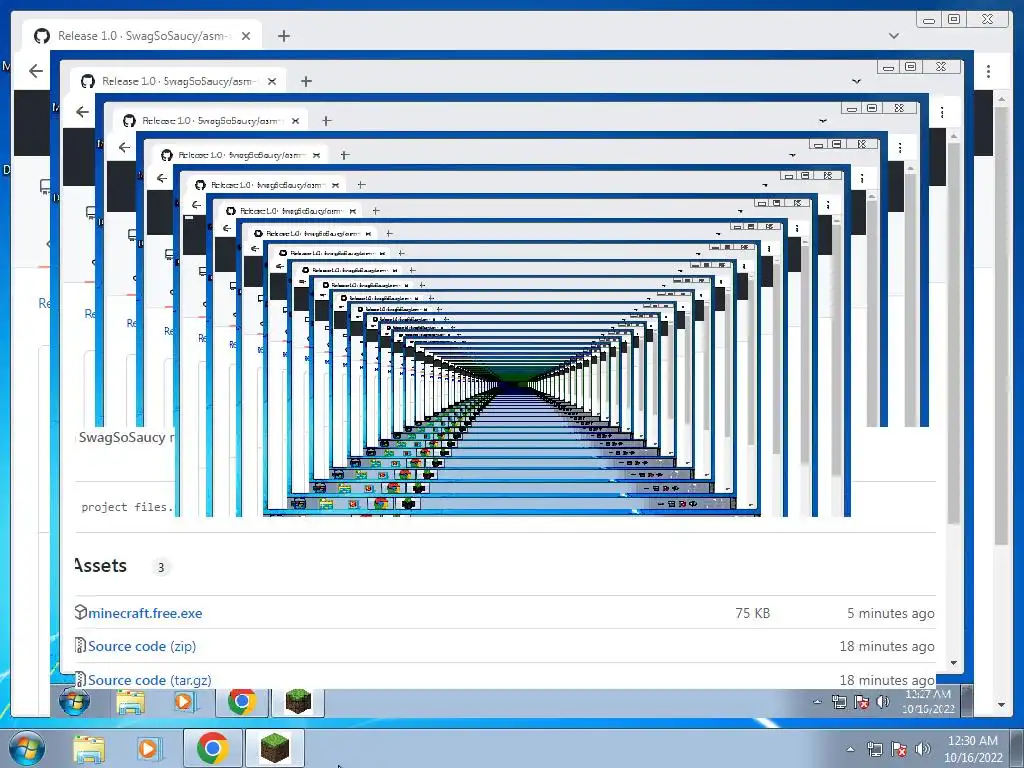Switch to Minecraft block app on bottom taskbar
Image resolution: width=1024 pixels, height=768 pixels.
point(275,748)
